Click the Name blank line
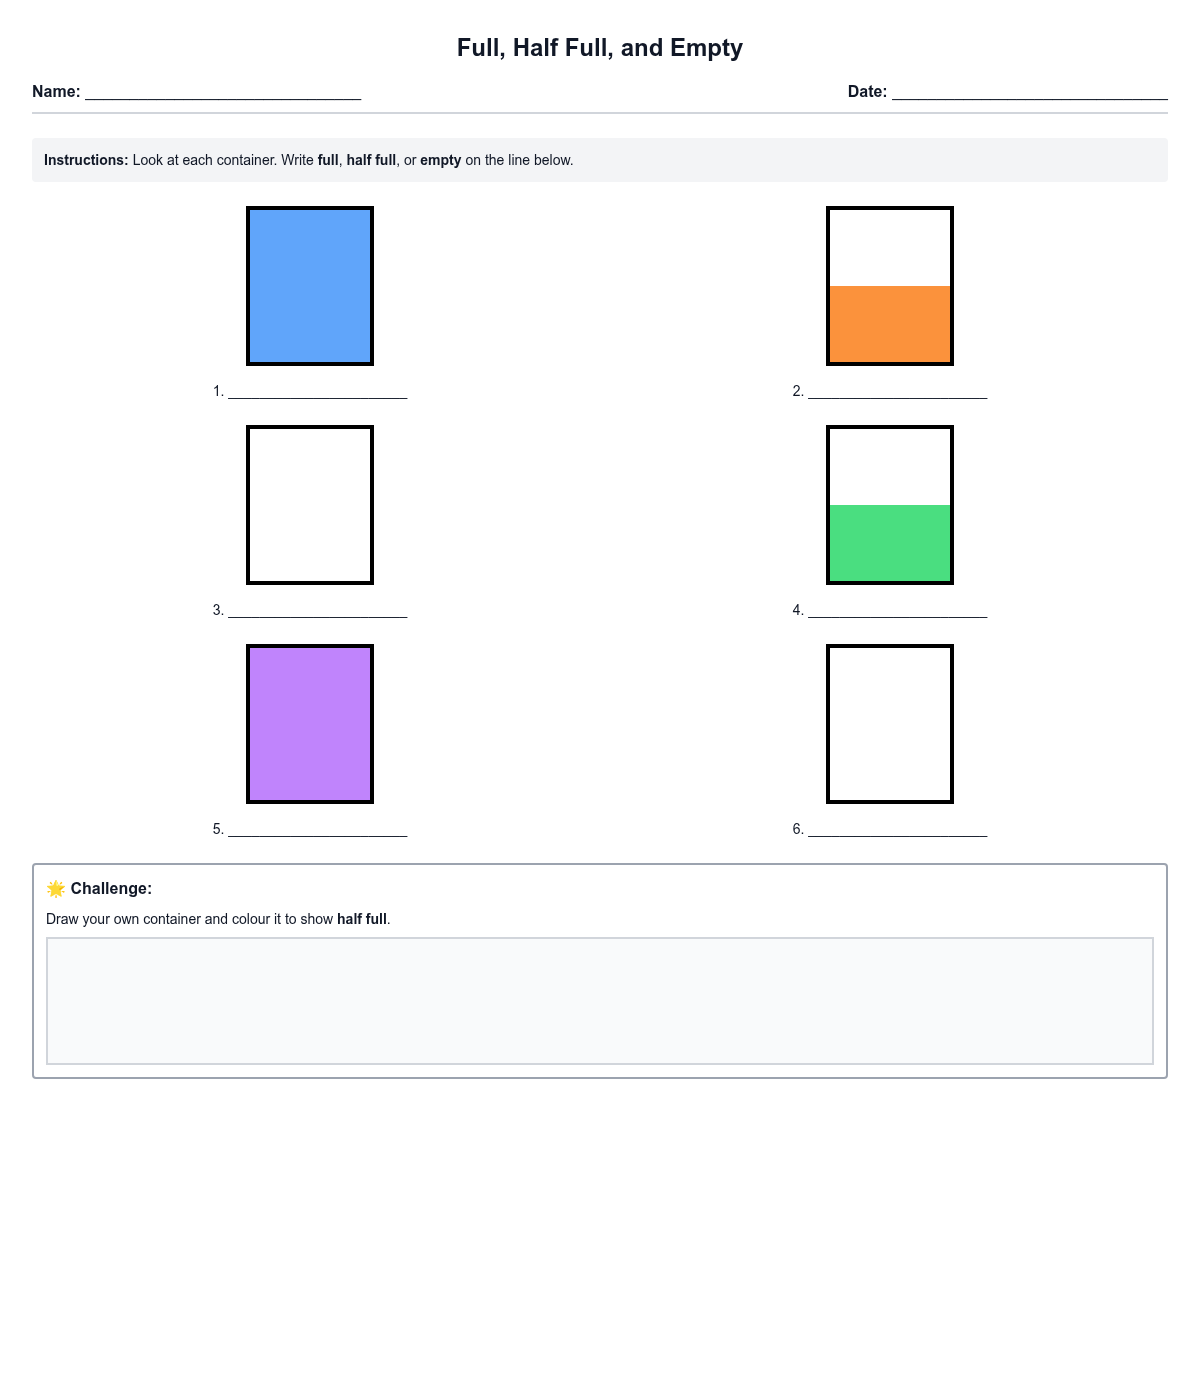This screenshot has width=1200, height=1400. point(222,93)
